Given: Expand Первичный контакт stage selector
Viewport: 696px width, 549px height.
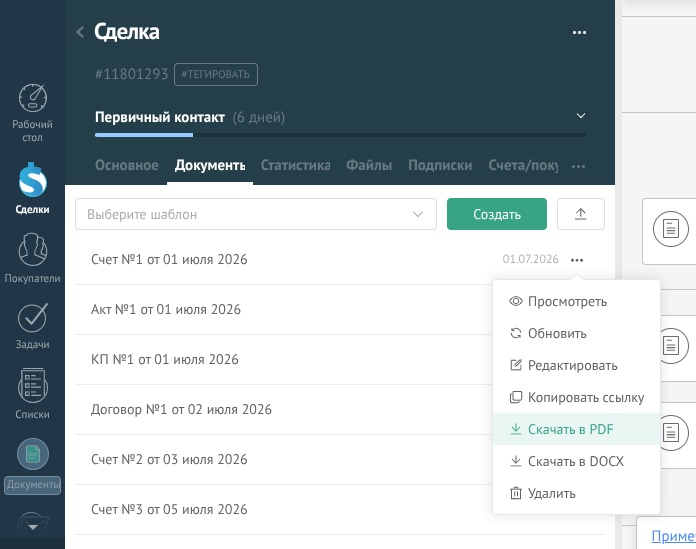Looking at the screenshot, I should [580, 116].
